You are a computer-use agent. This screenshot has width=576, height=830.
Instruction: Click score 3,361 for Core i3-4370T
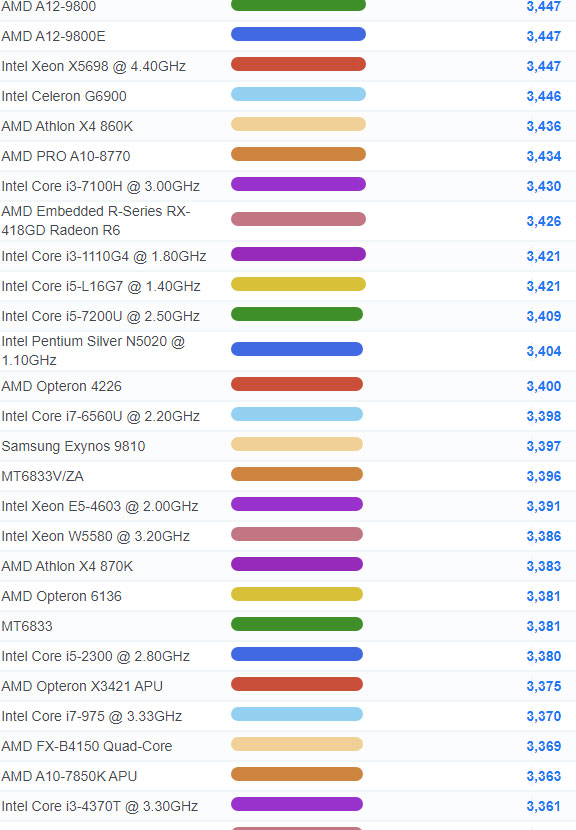coord(544,806)
